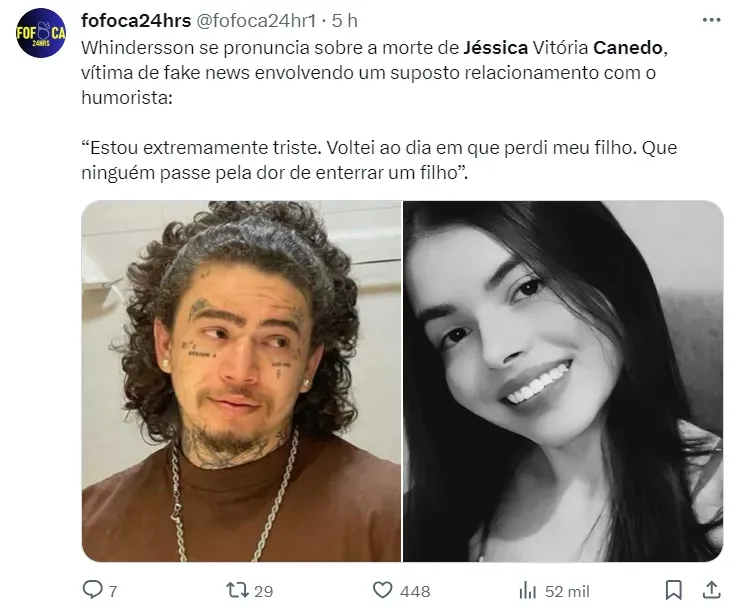Click the bold Jéssica search term
Viewport: 741px width, 609px height.
495,48
